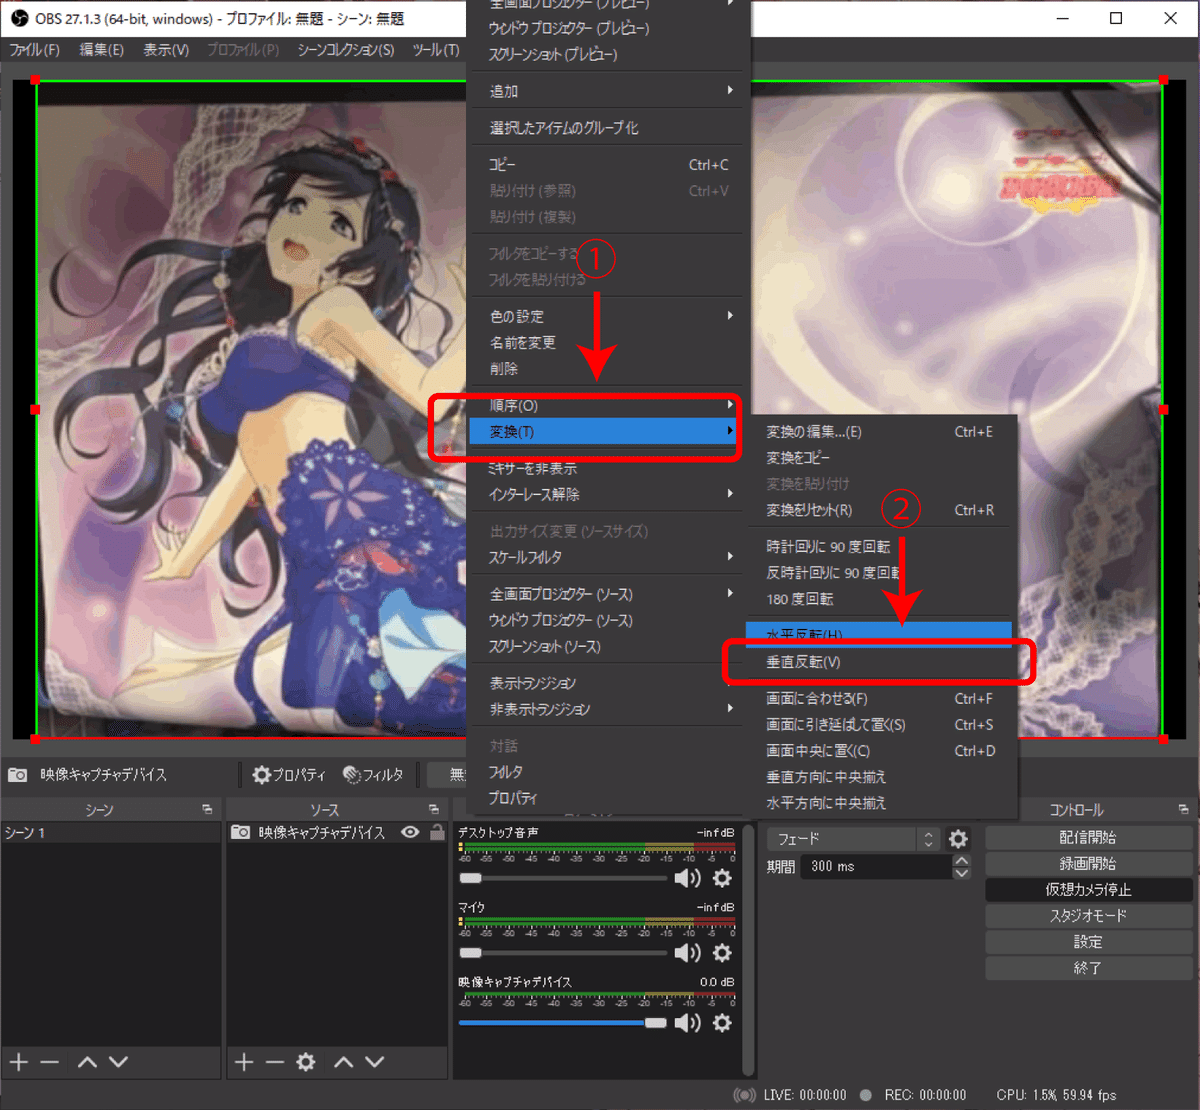Click the 録画開始 button
Image resolution: width=1200 pixels, height=1110 pixels.
tap(1089, 863)
